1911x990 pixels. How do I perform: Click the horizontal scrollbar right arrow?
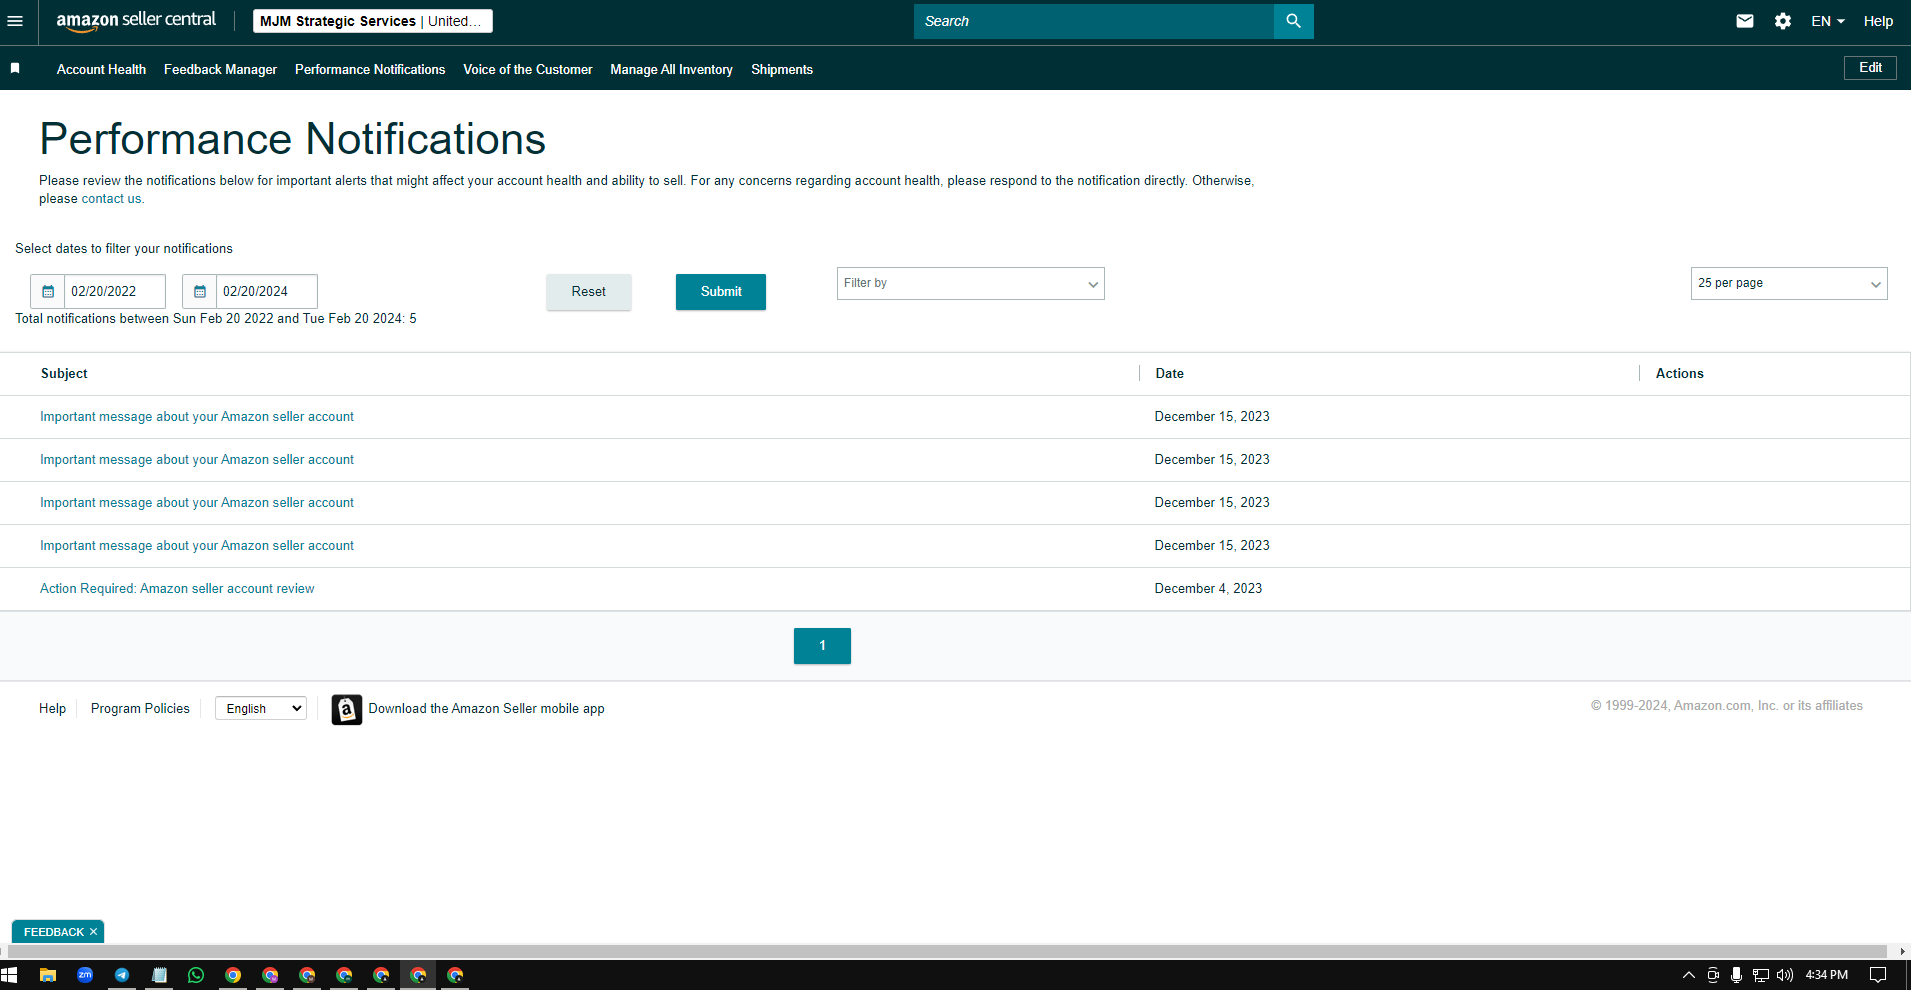[1902, 951]
